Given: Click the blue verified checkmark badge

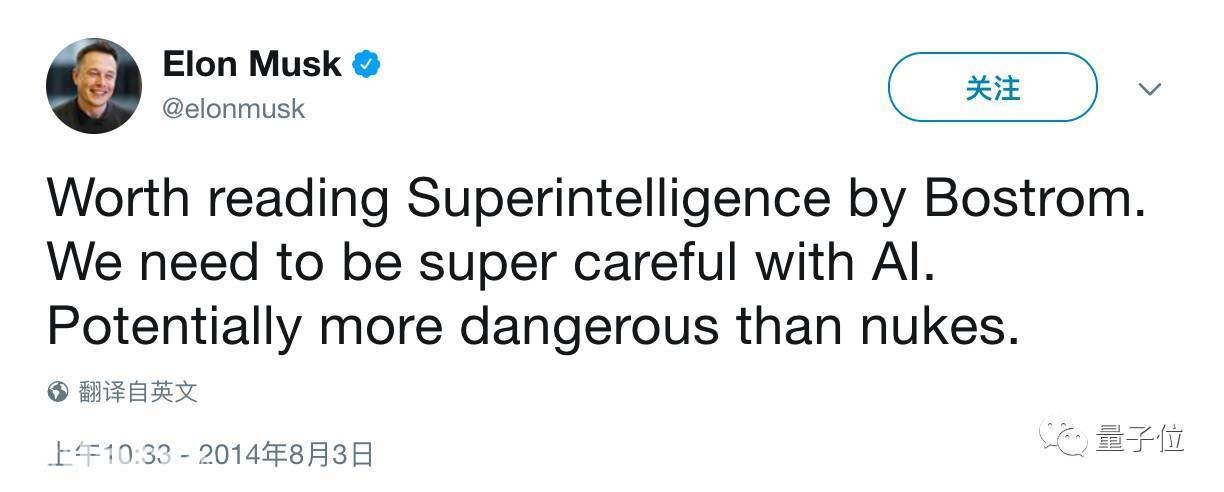Looking at the screenshot, I should pos(366,66).
